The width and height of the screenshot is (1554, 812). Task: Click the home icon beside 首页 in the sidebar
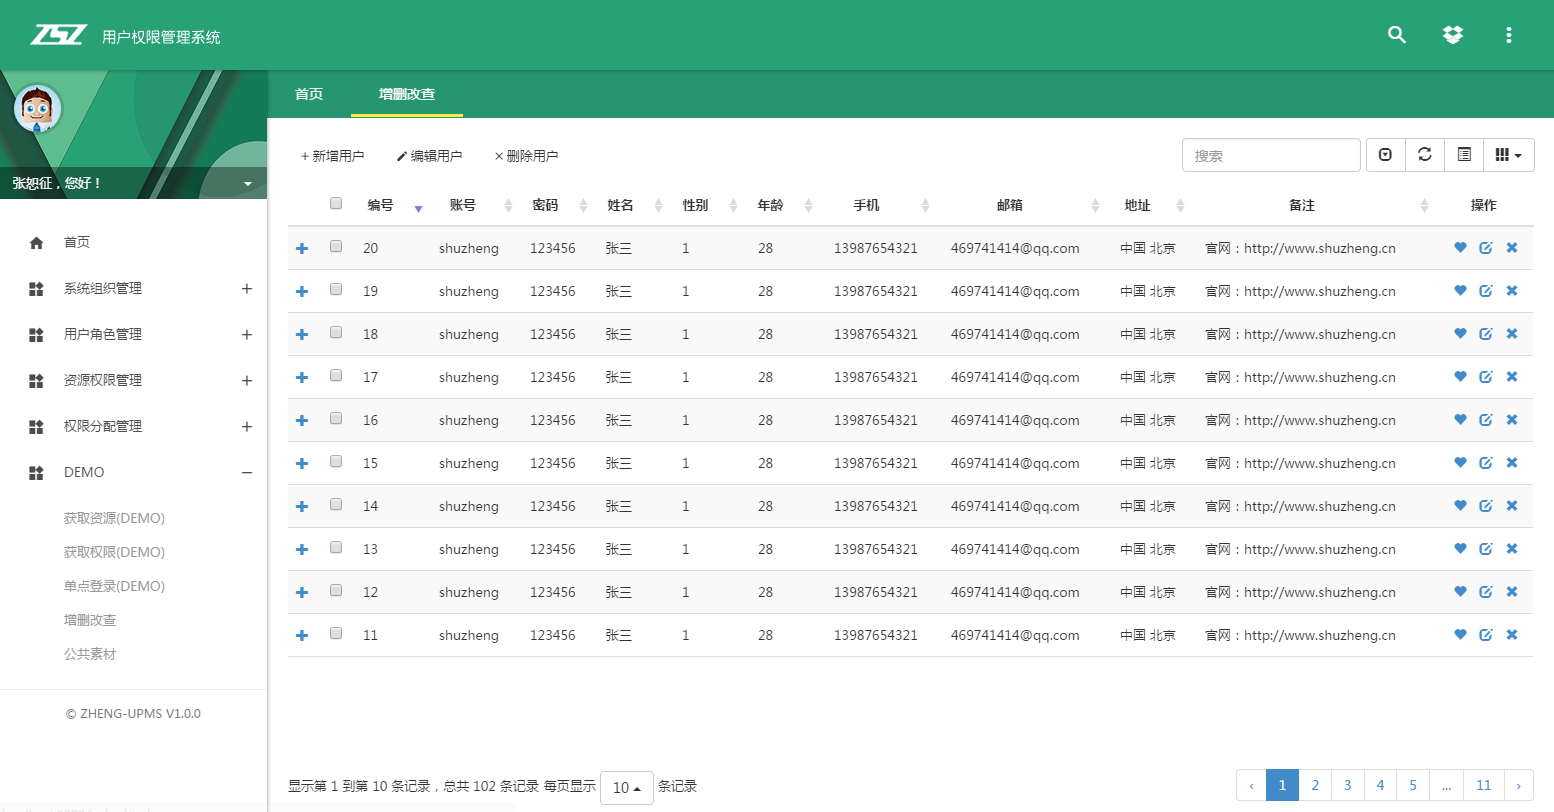[x=37, y=242]
